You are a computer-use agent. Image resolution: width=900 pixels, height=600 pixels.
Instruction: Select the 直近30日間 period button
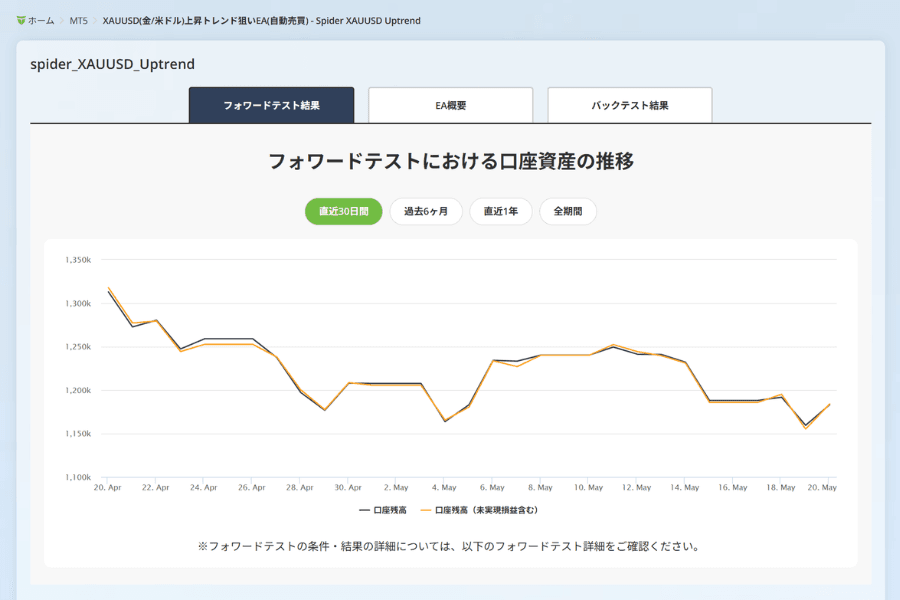tap(343, 211)
